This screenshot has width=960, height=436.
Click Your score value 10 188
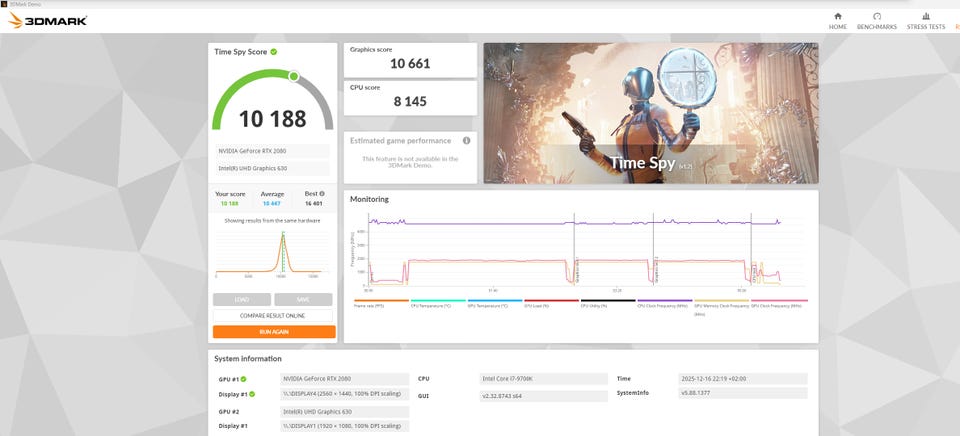(x=230, y=203)
